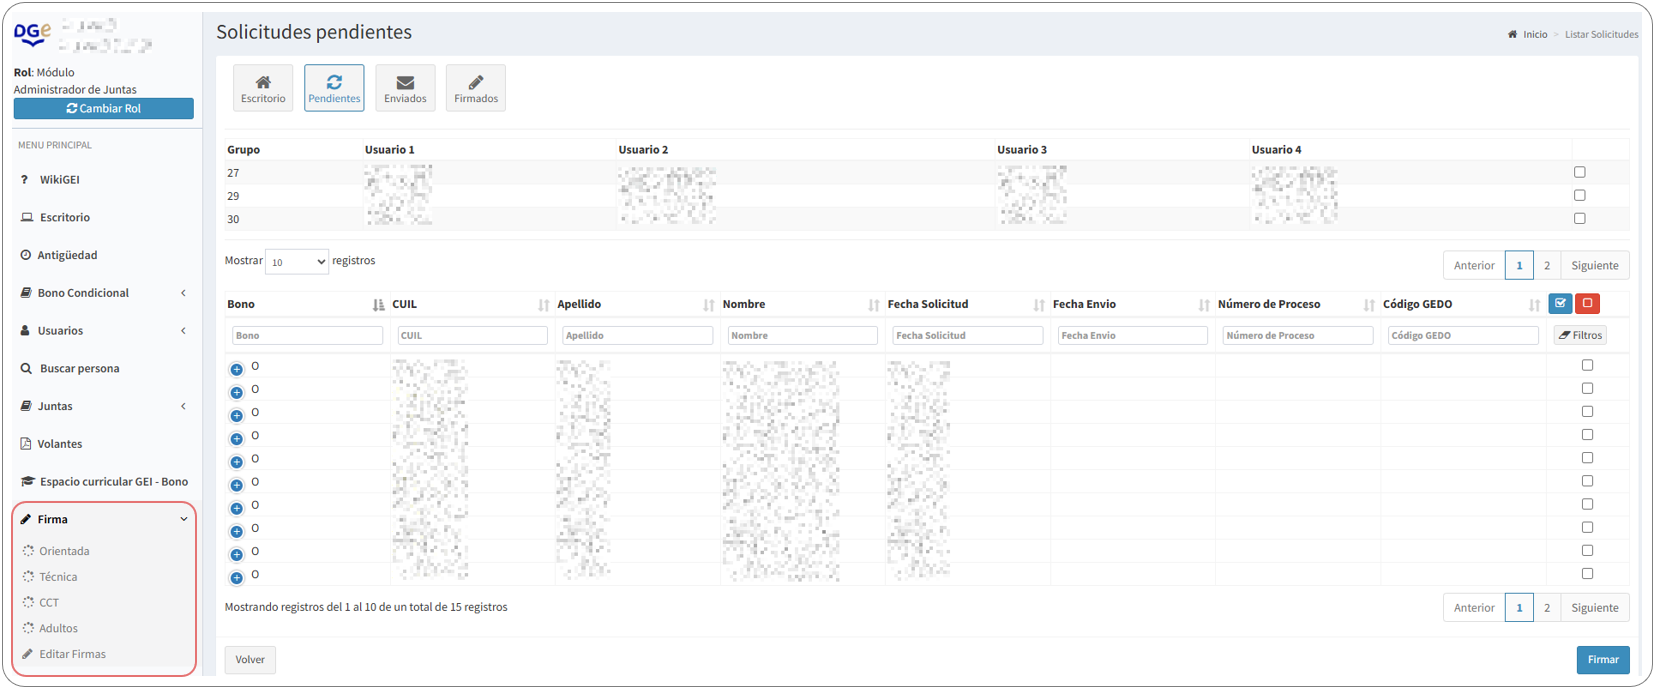
Task: Click the home icon in breadcrumb
Action: 1512,34
